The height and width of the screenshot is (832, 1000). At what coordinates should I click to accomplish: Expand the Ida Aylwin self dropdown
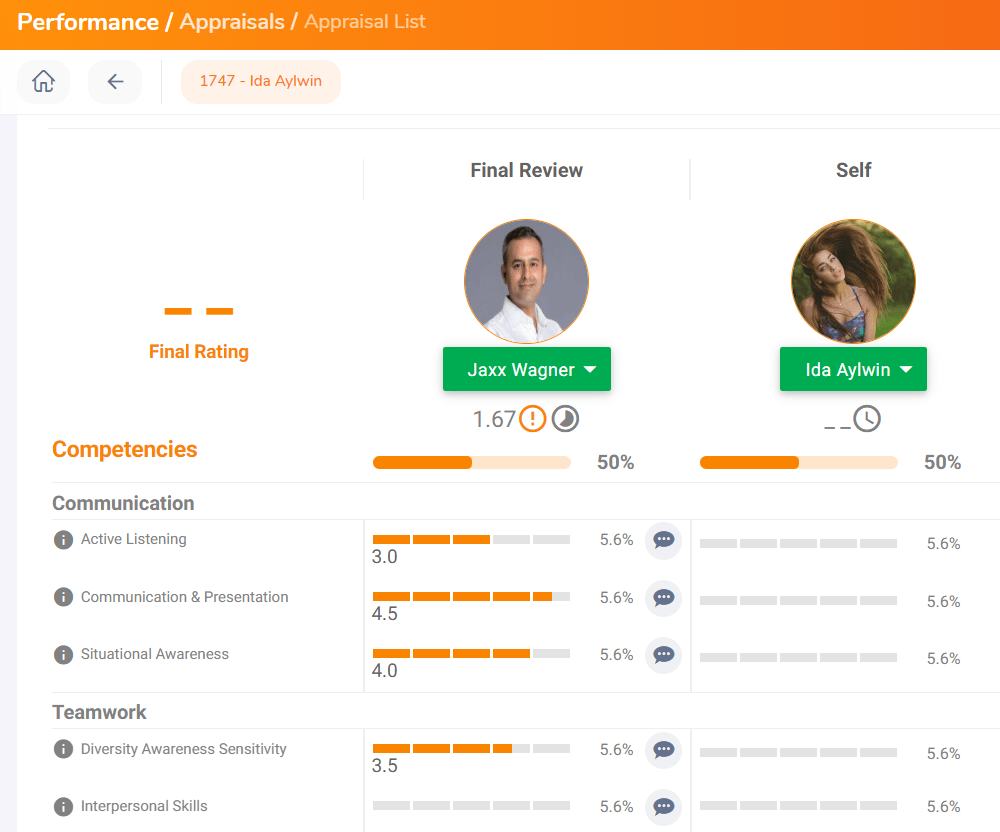[x=853, y=369]
